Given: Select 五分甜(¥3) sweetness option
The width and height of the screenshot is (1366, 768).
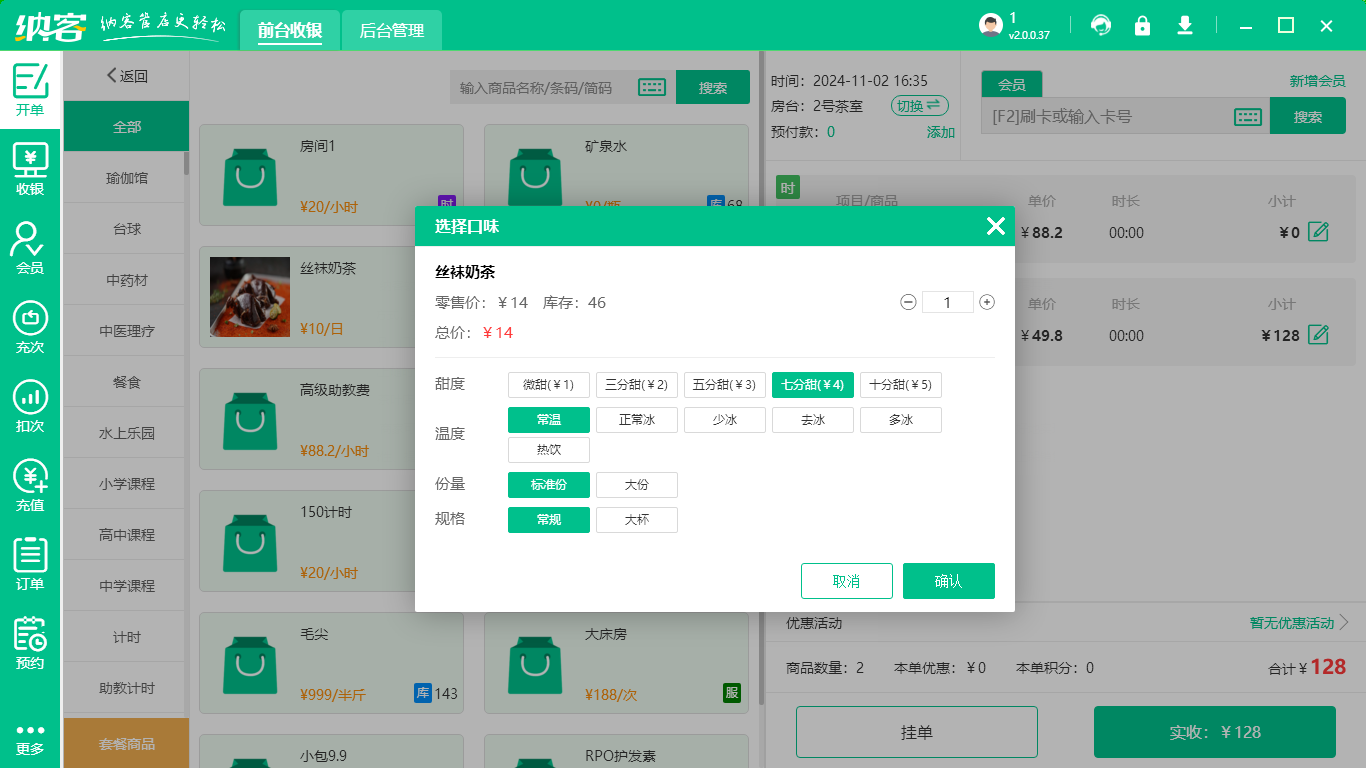Looking at the screenshot, I should [724, 384].
